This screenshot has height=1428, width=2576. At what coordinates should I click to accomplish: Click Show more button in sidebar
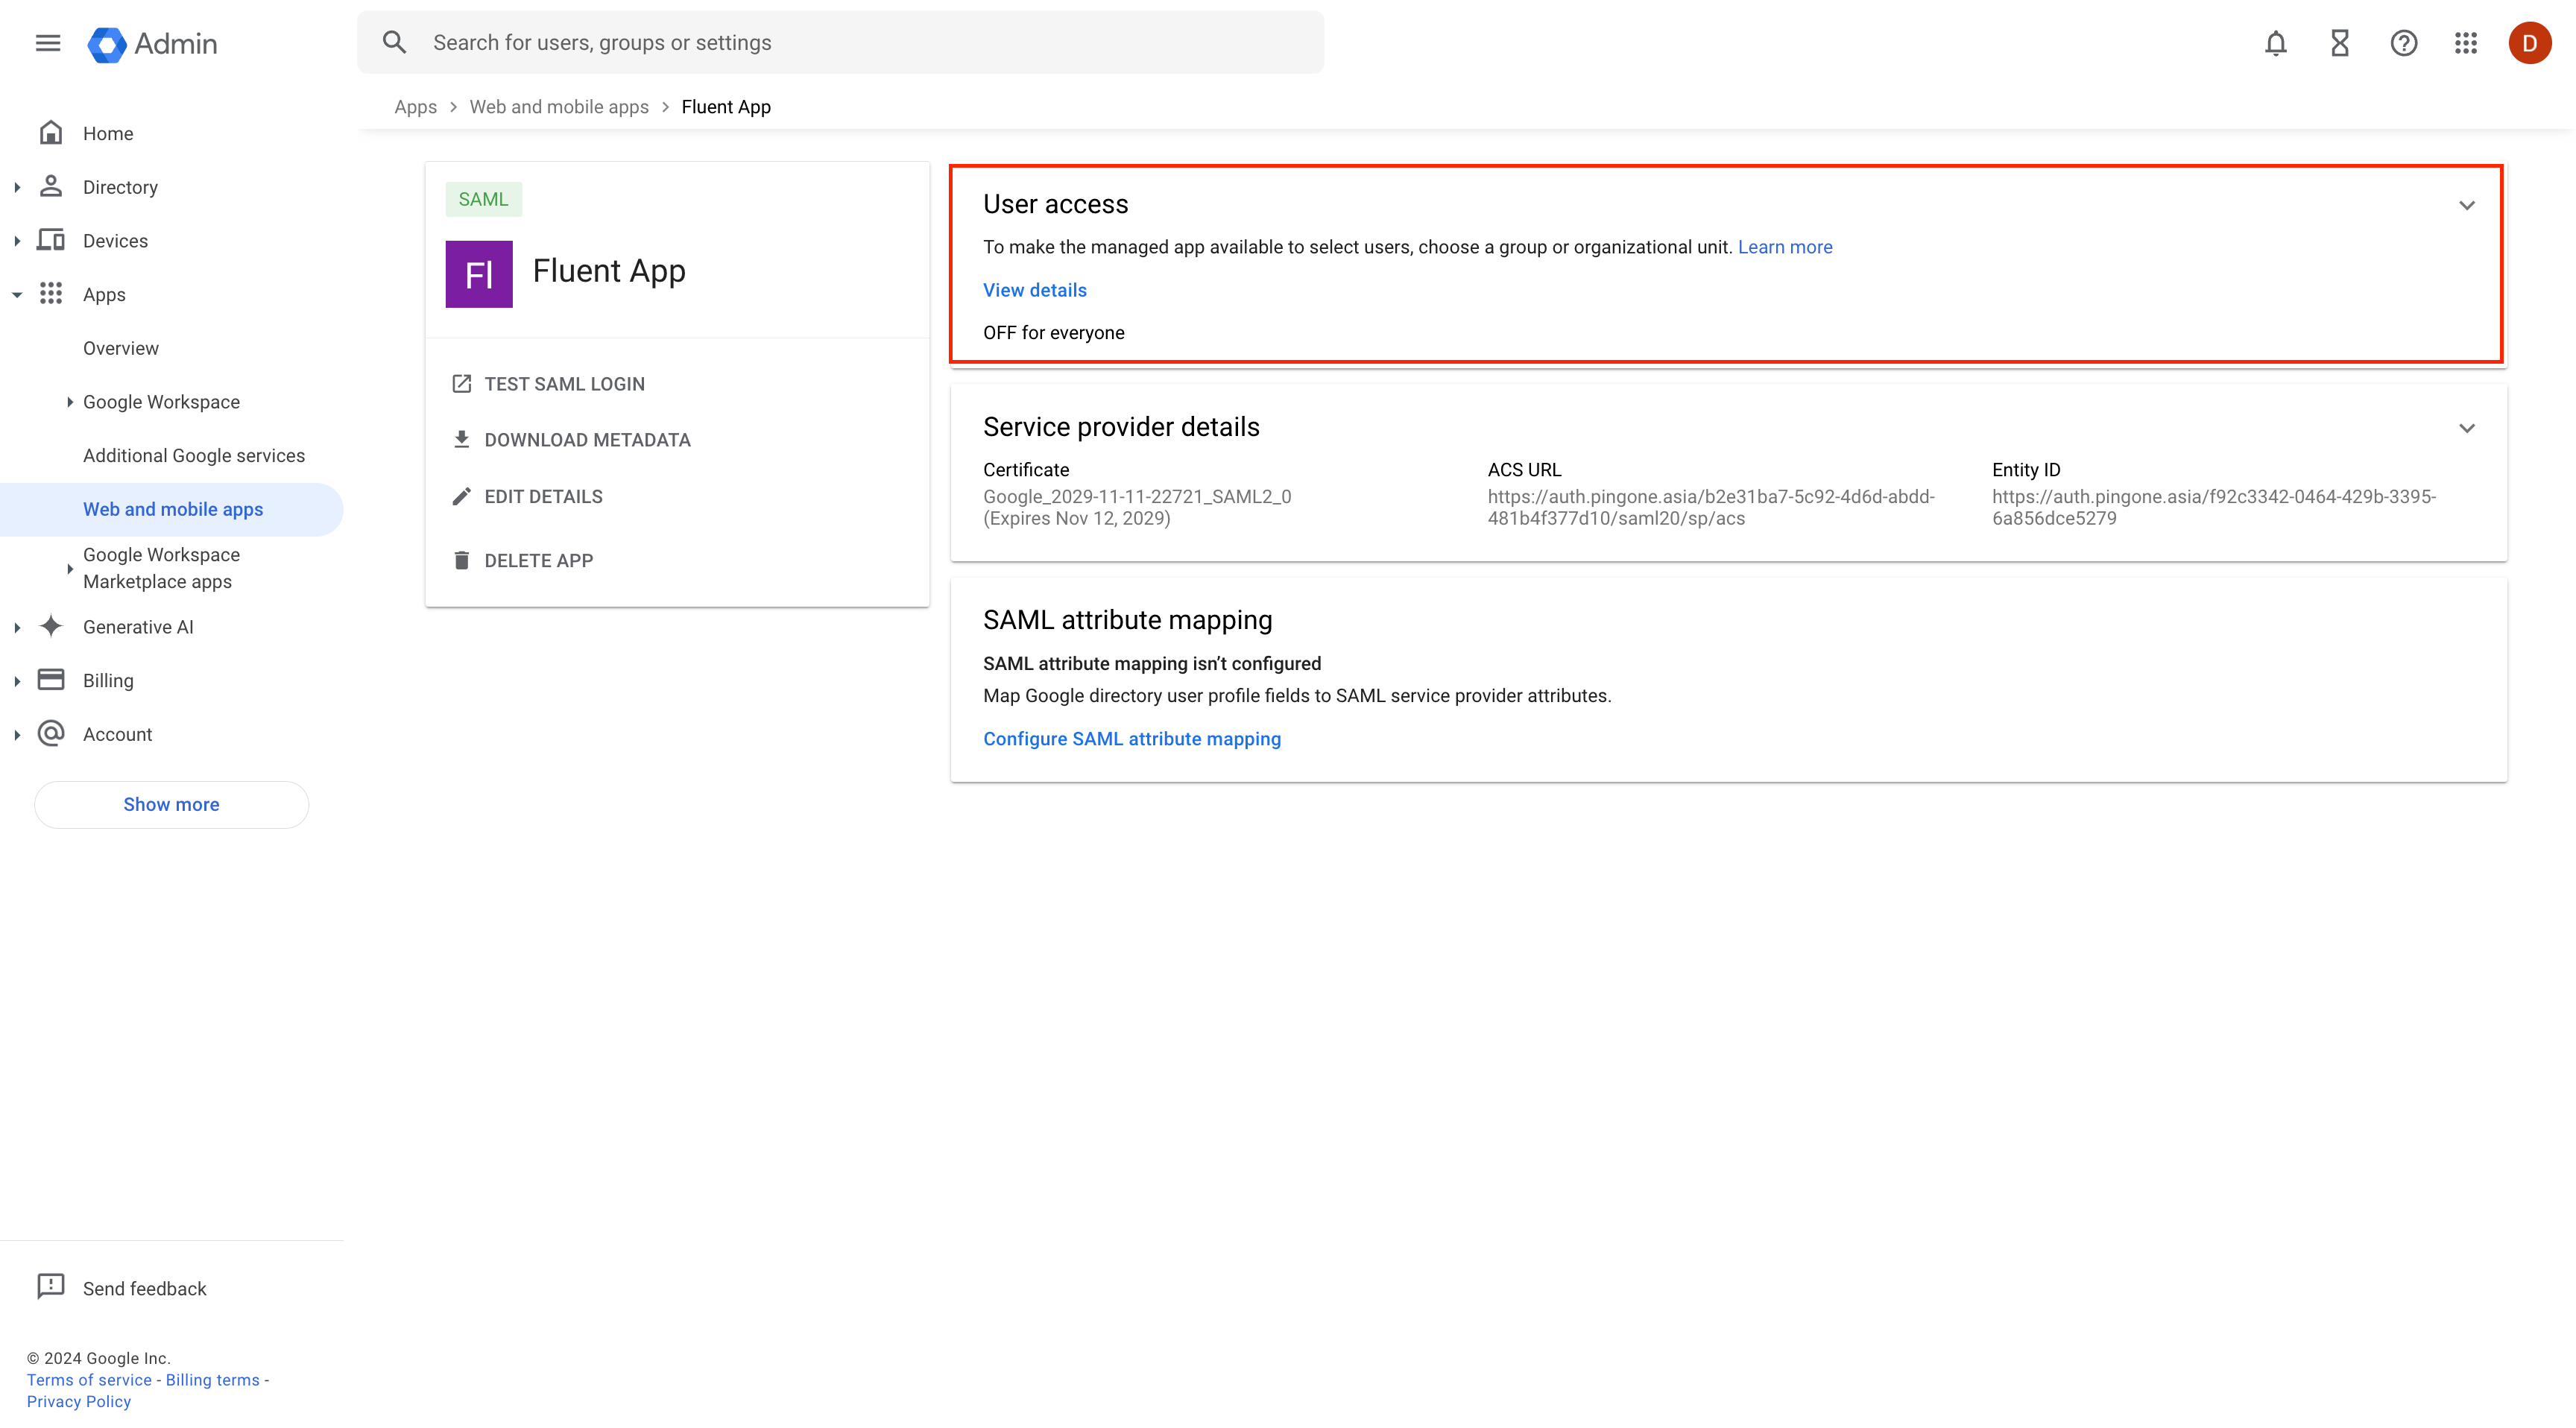coord(171,803)
